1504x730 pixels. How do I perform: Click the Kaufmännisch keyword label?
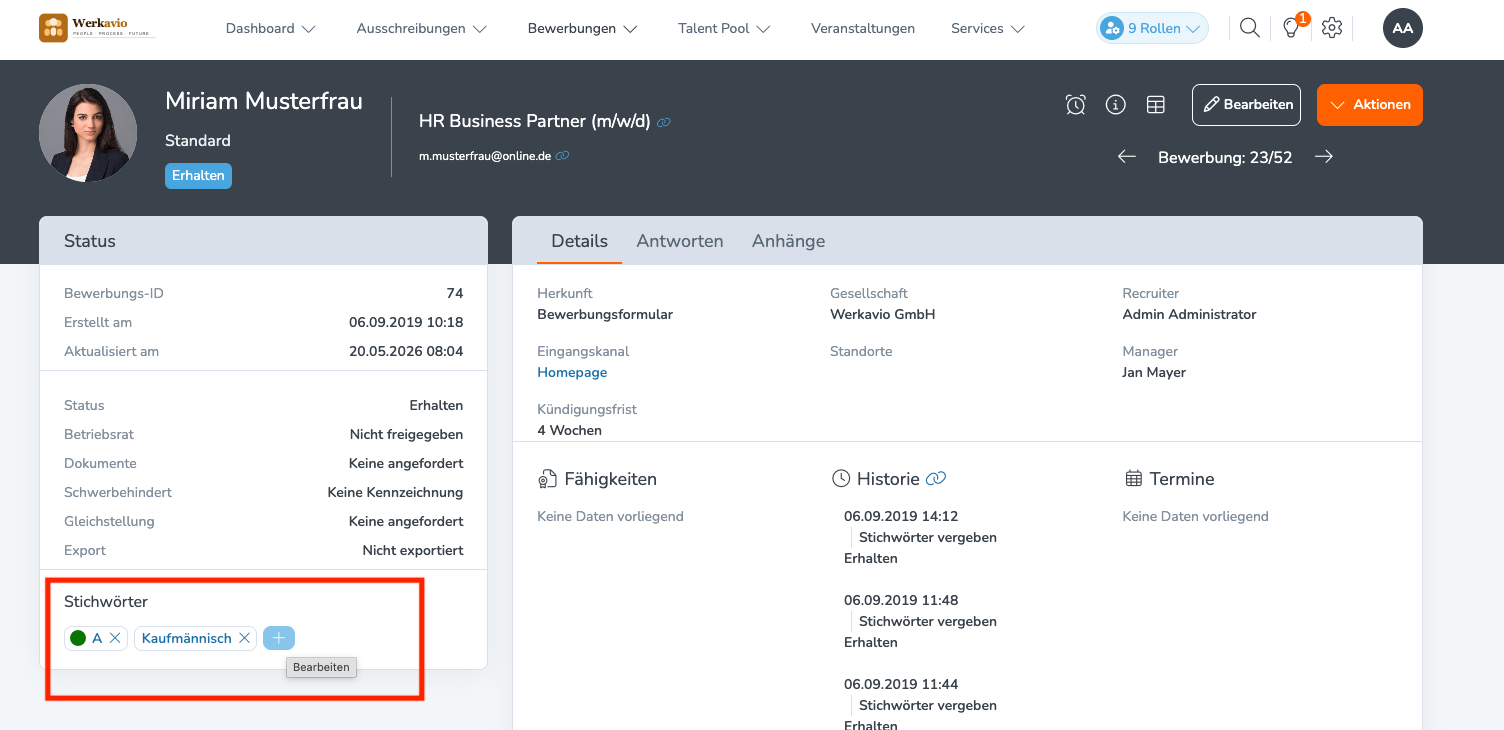187,638
